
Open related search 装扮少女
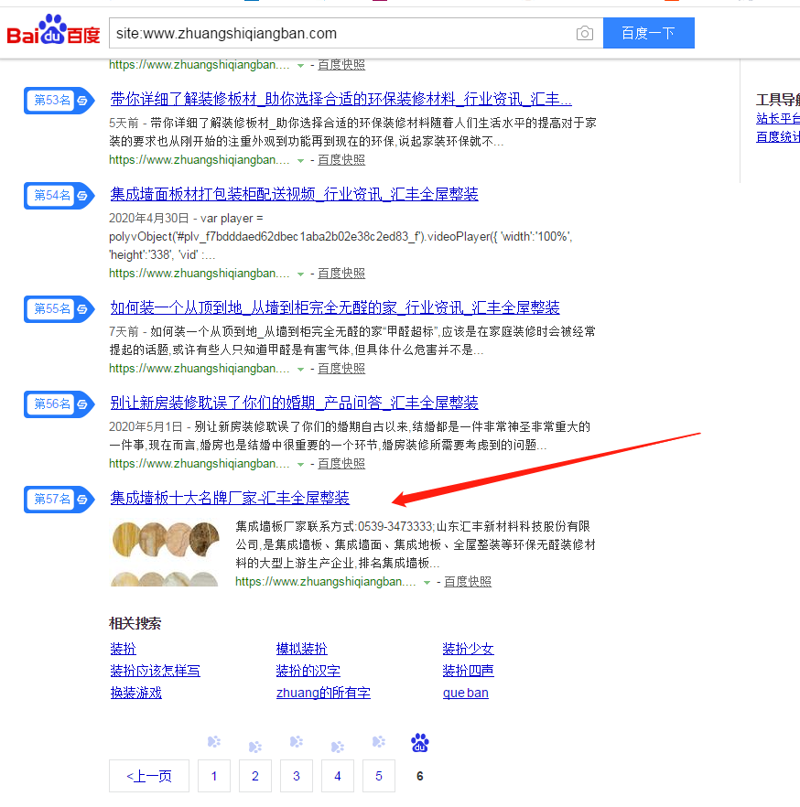coord(468,648)
